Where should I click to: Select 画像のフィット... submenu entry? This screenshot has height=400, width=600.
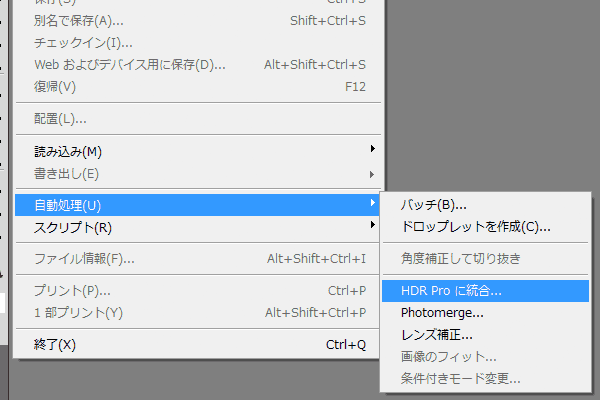[485, 357]
